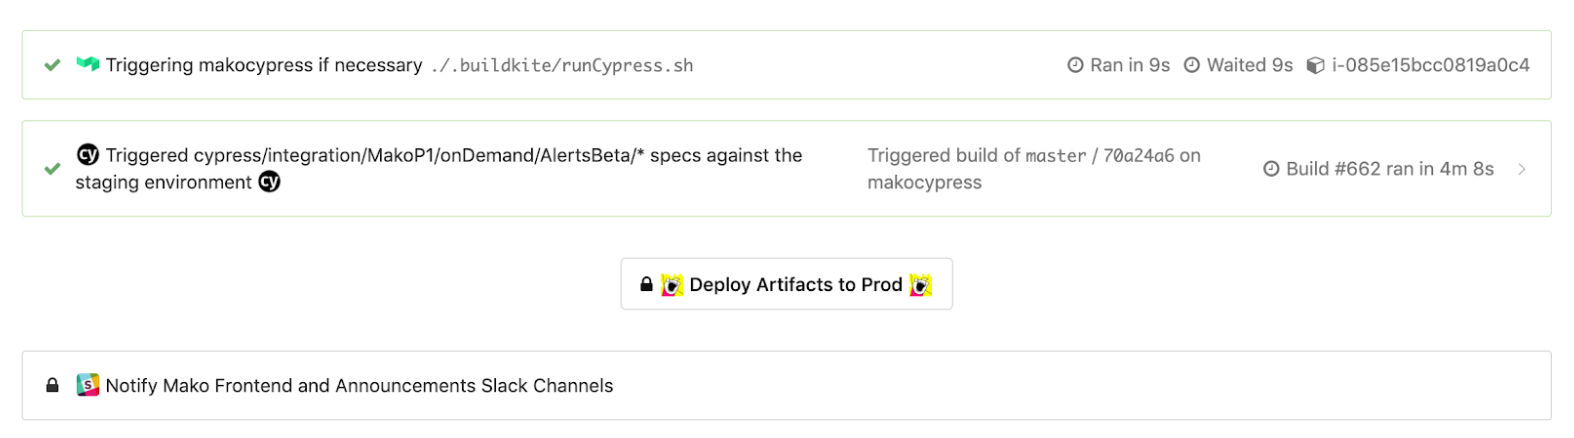Open the agent i-085e15bcc0819a0c4 link
Viewport: 1574px width, 438px height.
[x=1430, y=65]
